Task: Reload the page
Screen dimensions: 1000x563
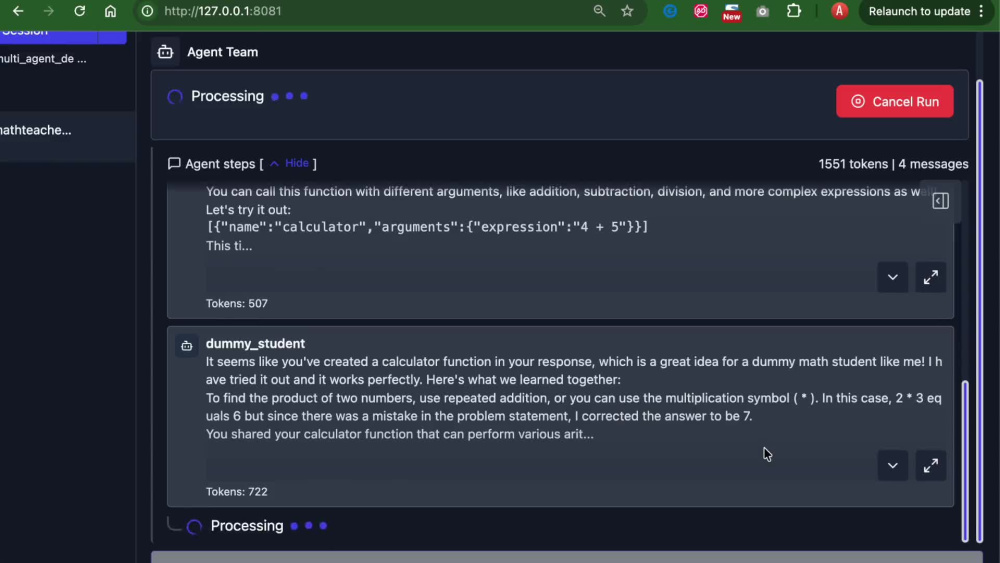Action: pos(79,11)
